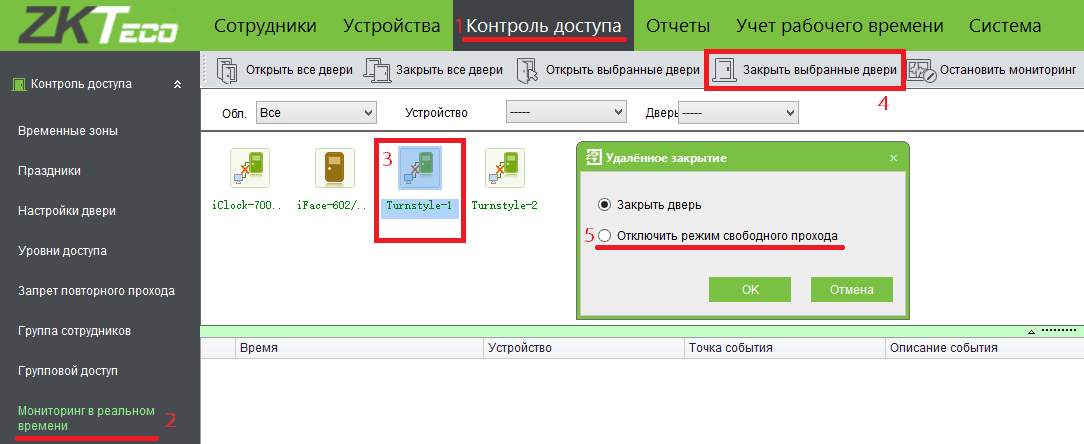Click the iFace-602/.. label text
1084x444 pixels.
pos(334,205)
